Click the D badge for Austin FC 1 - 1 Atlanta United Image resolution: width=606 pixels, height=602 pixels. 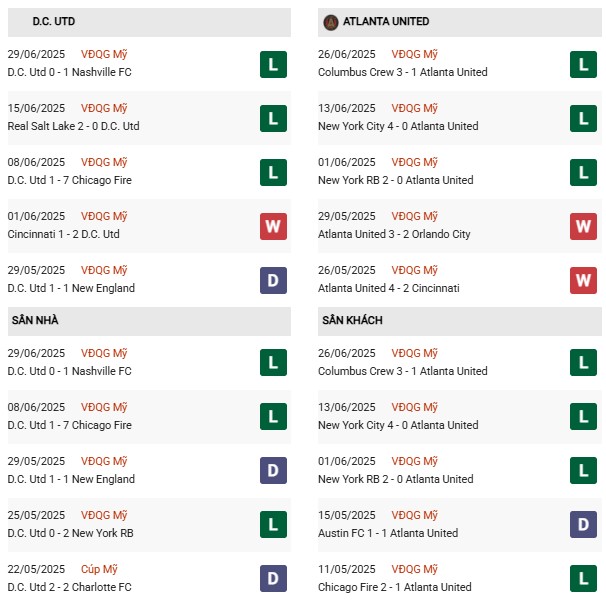click(x=583, y=525)
